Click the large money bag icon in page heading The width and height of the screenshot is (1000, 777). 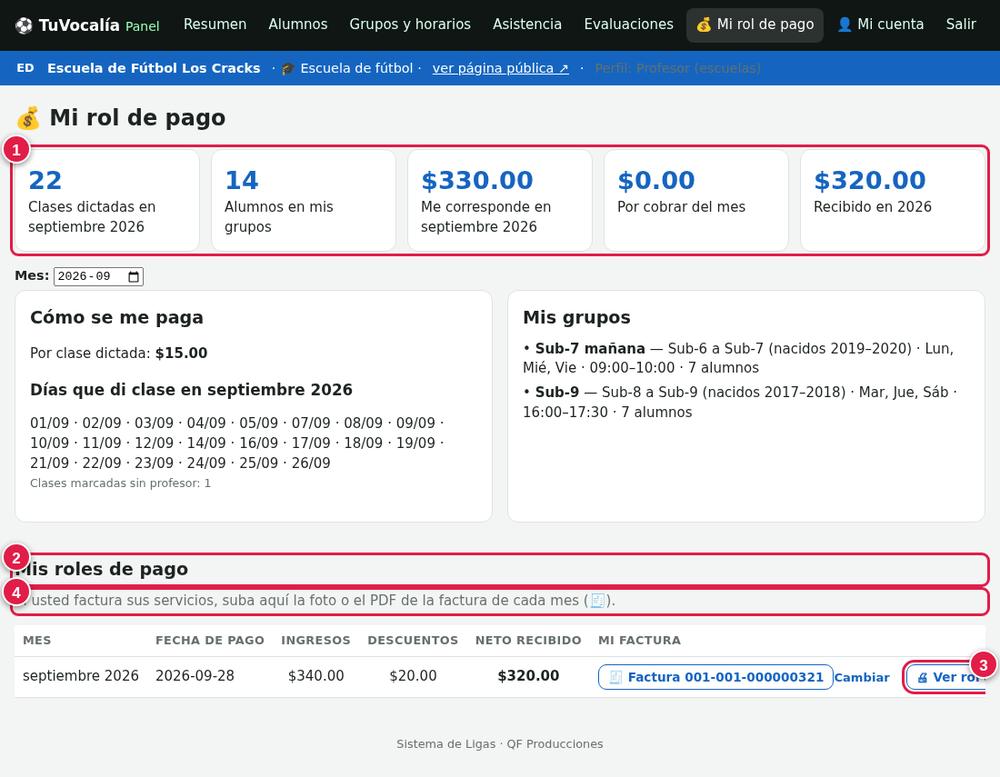28,118
